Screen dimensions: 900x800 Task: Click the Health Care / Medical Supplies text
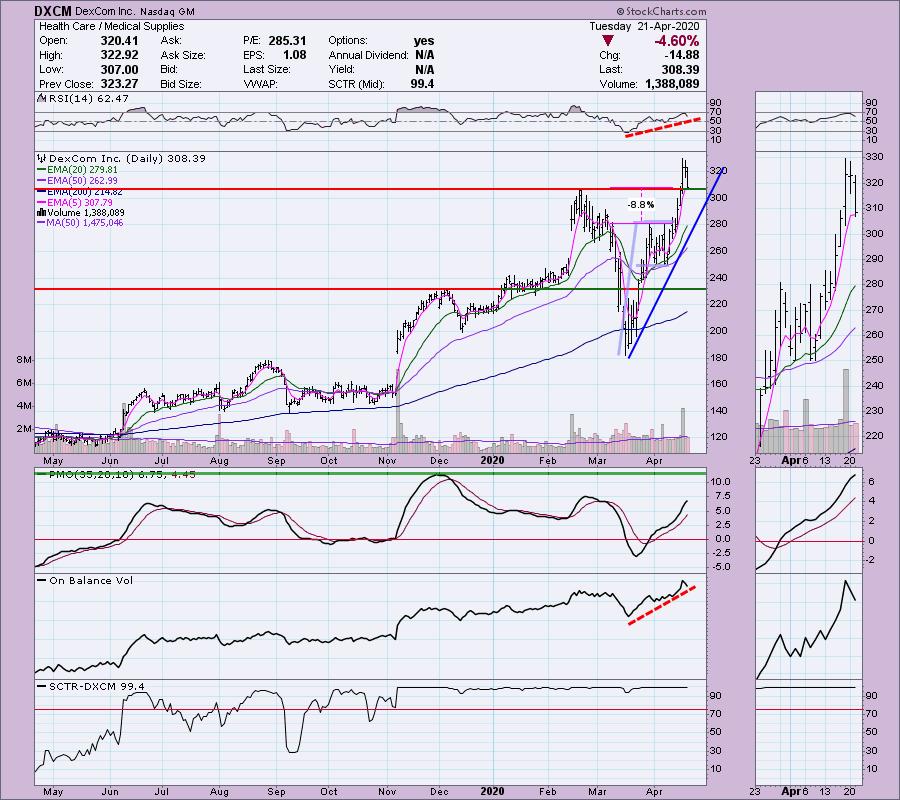(111, 26)
